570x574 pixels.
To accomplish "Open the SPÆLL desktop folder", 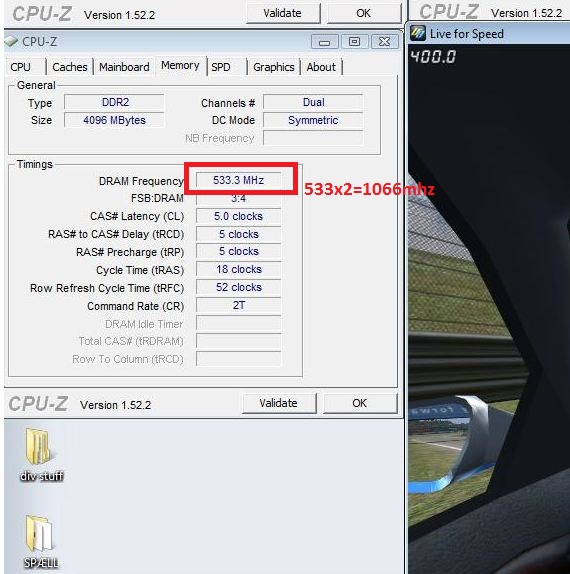I will click(40, 542).
